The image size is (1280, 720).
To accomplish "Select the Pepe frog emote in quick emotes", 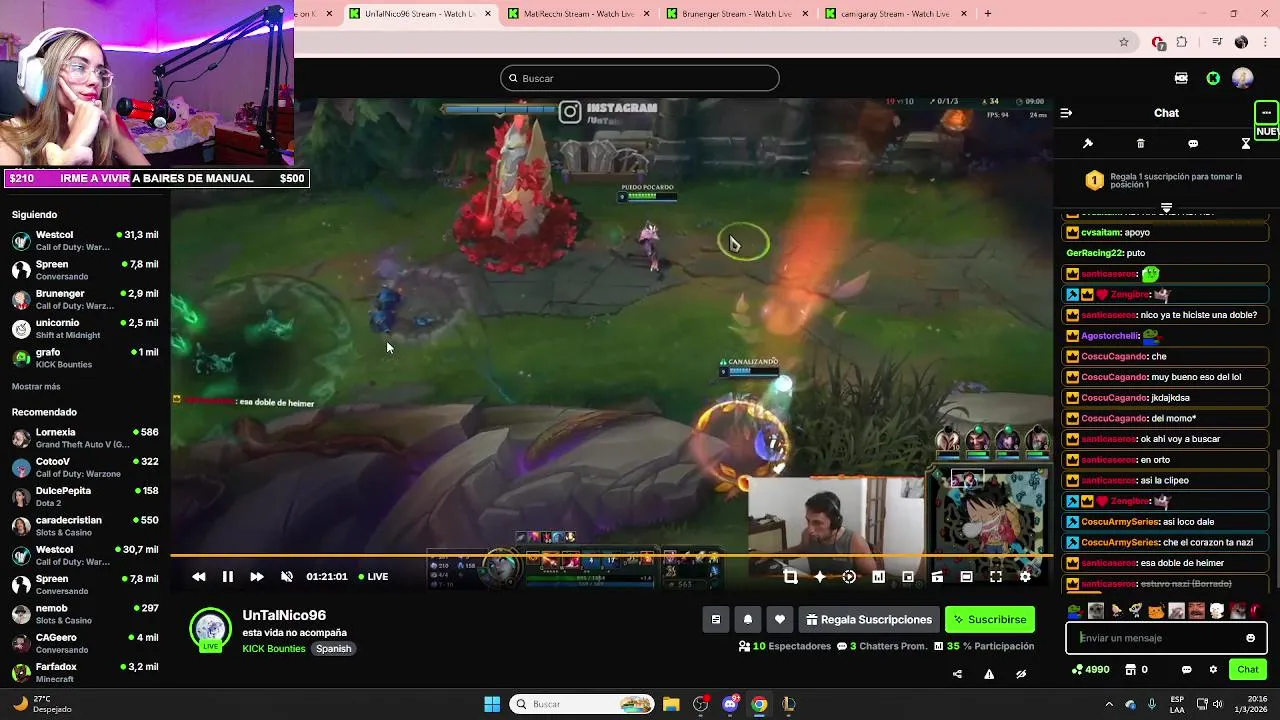I will 1075,611.
